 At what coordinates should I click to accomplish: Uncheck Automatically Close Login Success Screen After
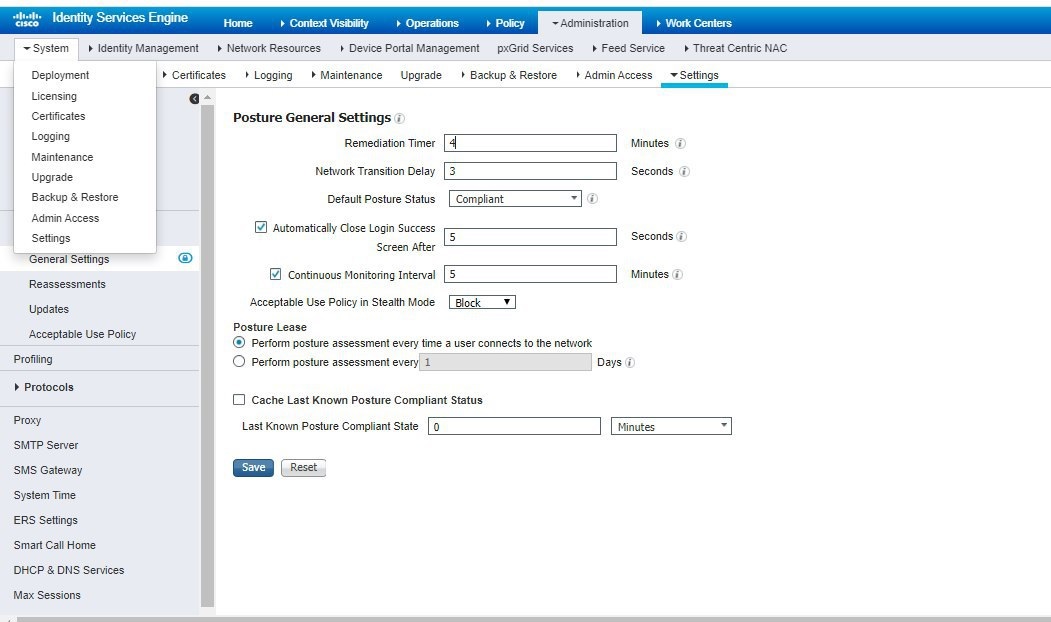coord(262,226)
